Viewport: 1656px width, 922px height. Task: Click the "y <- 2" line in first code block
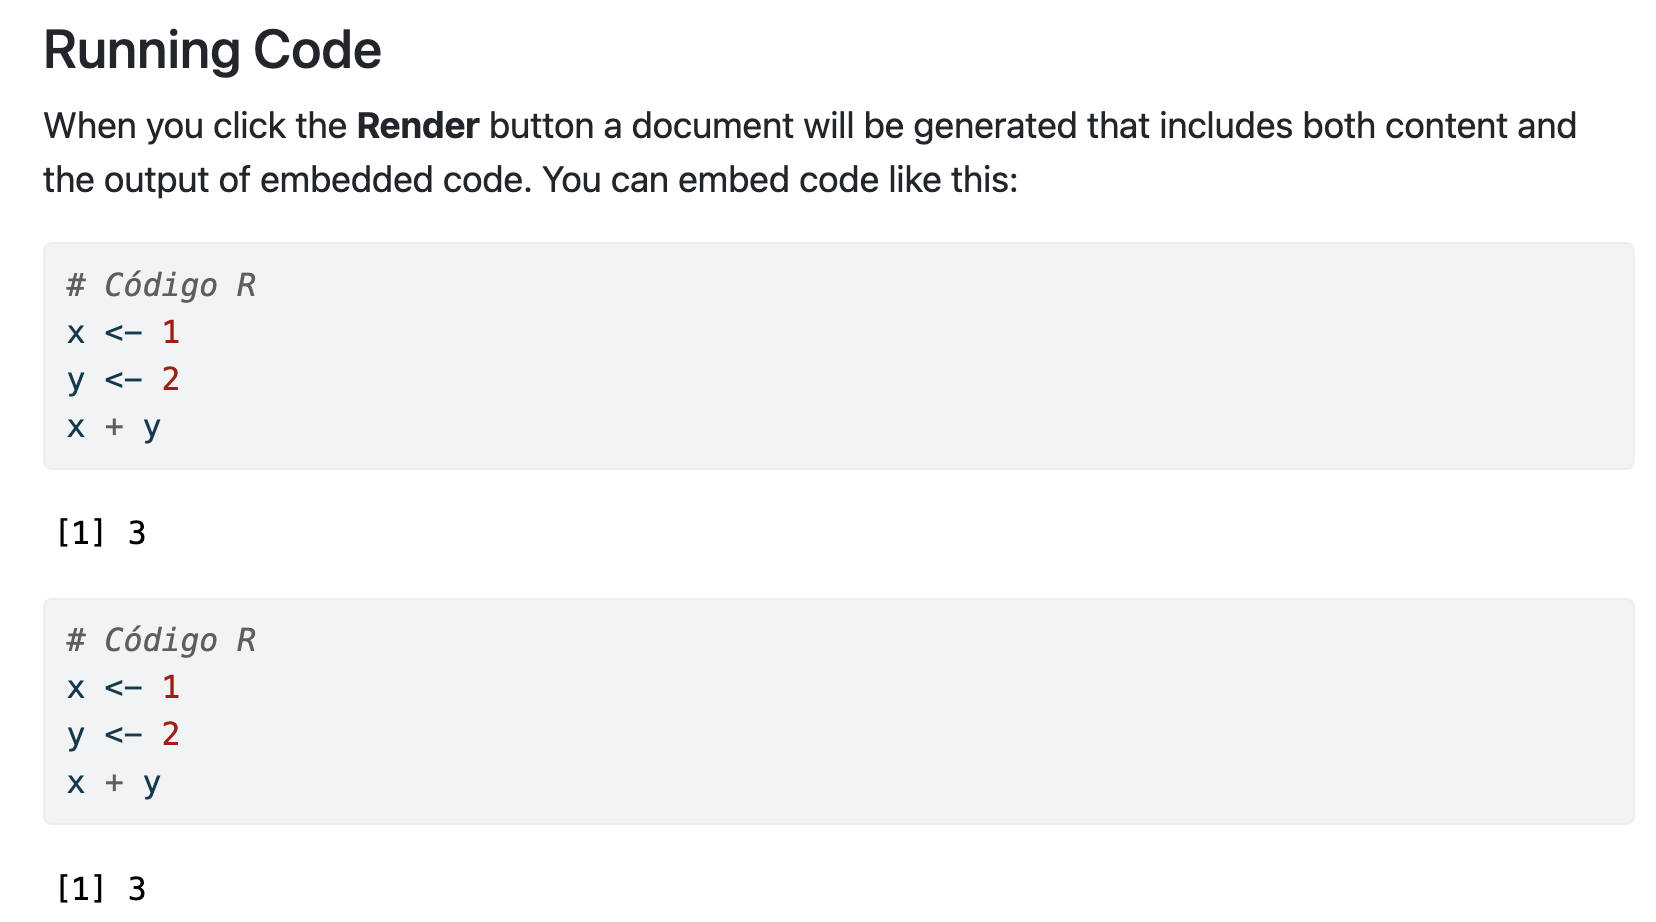tap(123, 380)
